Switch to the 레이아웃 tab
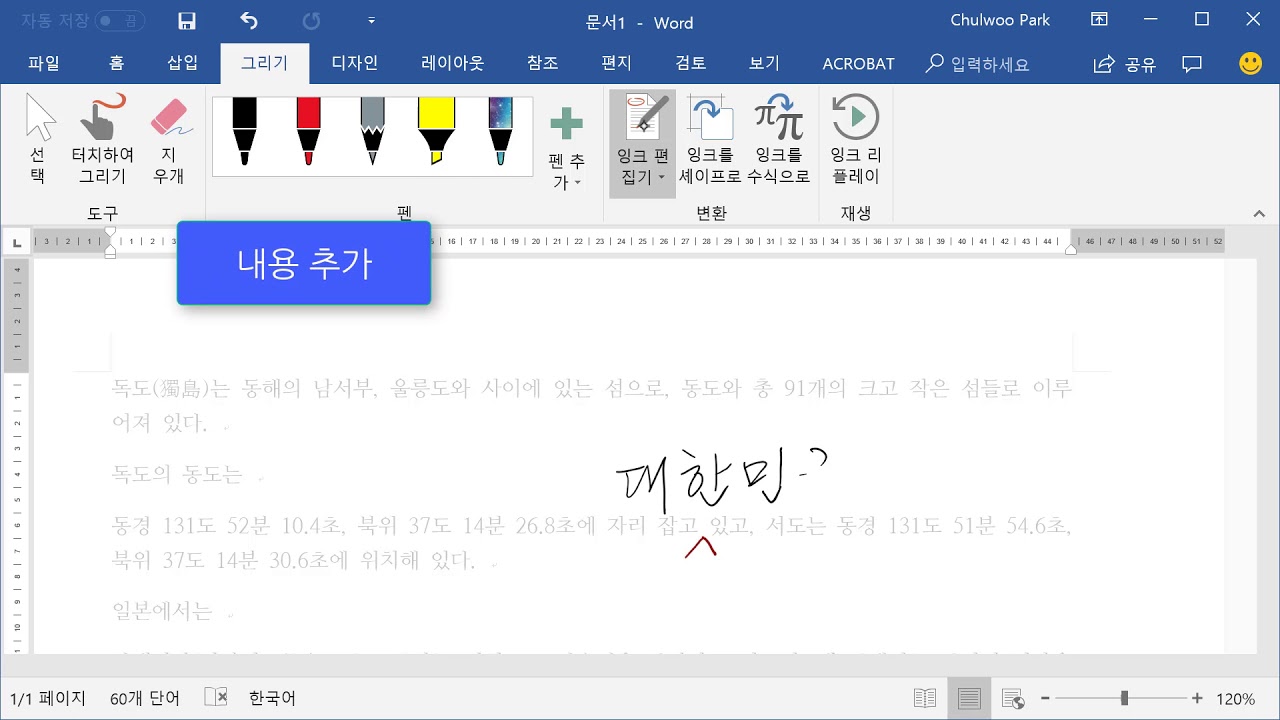1280x720 pixels. pyautogui.click(x=453, y=63)
